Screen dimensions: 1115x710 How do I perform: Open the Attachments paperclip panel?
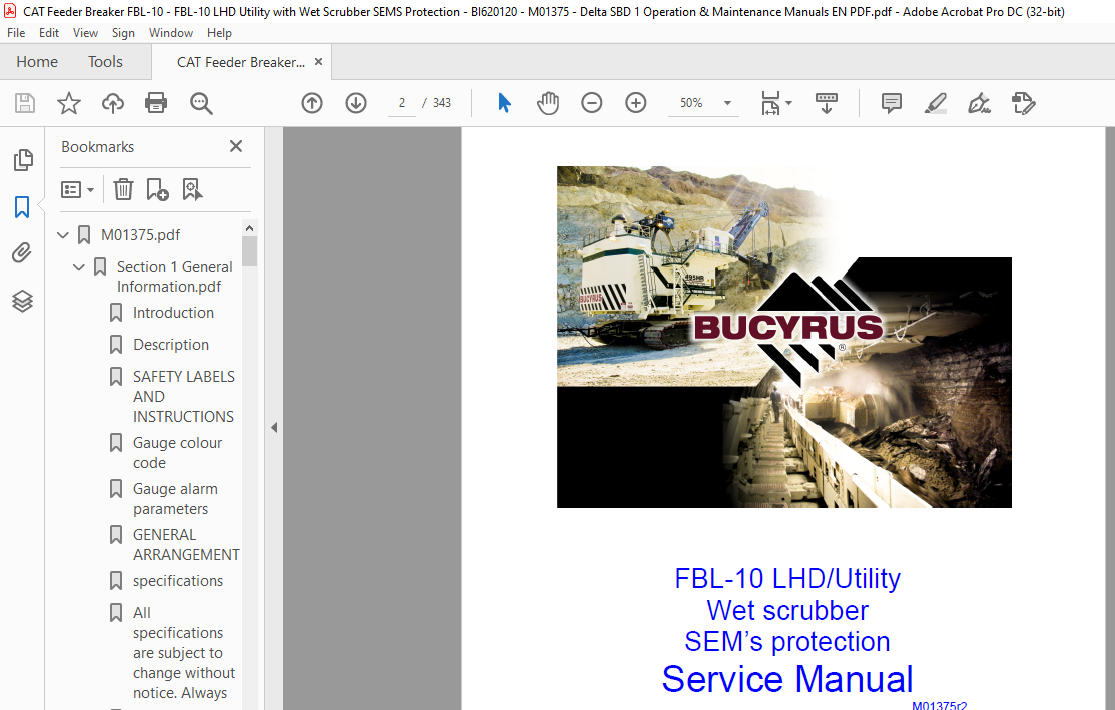[x=22, y=253]
